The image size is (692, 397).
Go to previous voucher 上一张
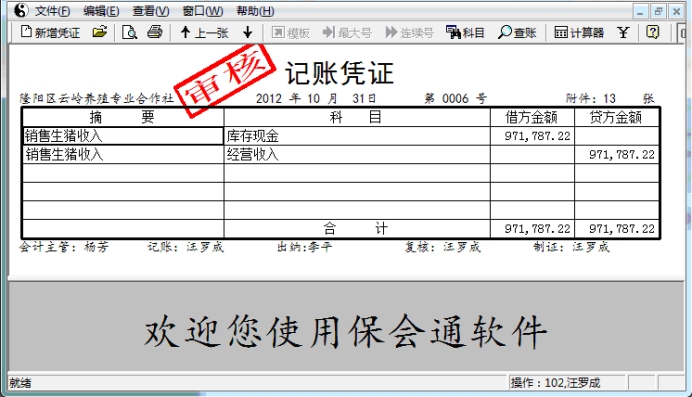(x=204, y=32)
